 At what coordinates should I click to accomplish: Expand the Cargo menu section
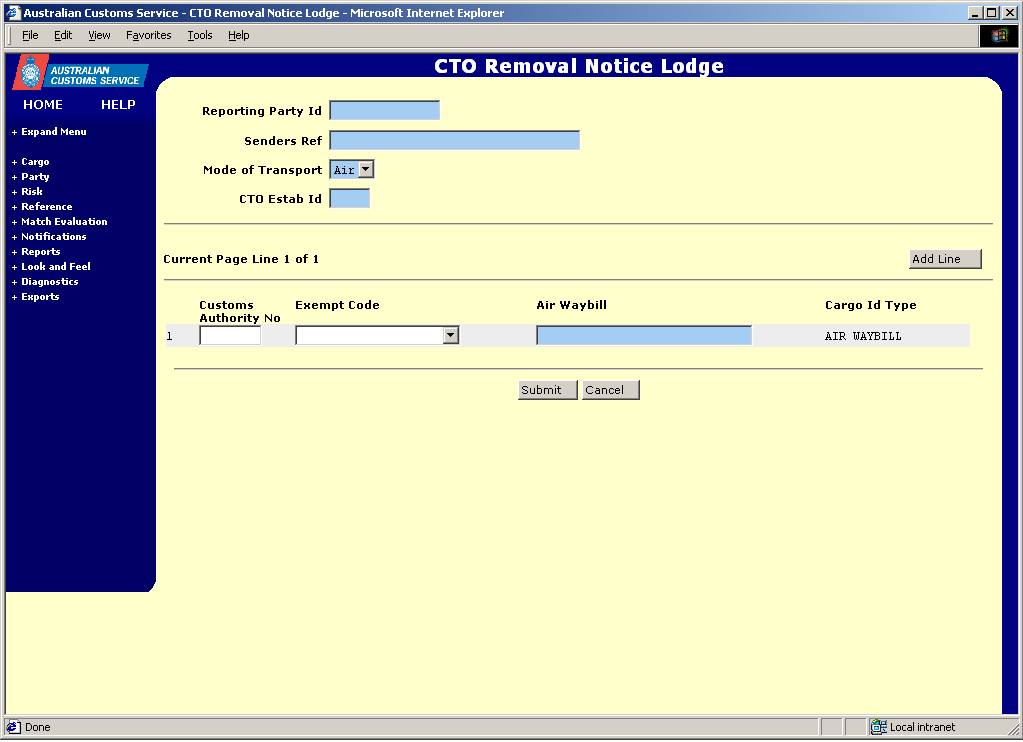[30, 162]
